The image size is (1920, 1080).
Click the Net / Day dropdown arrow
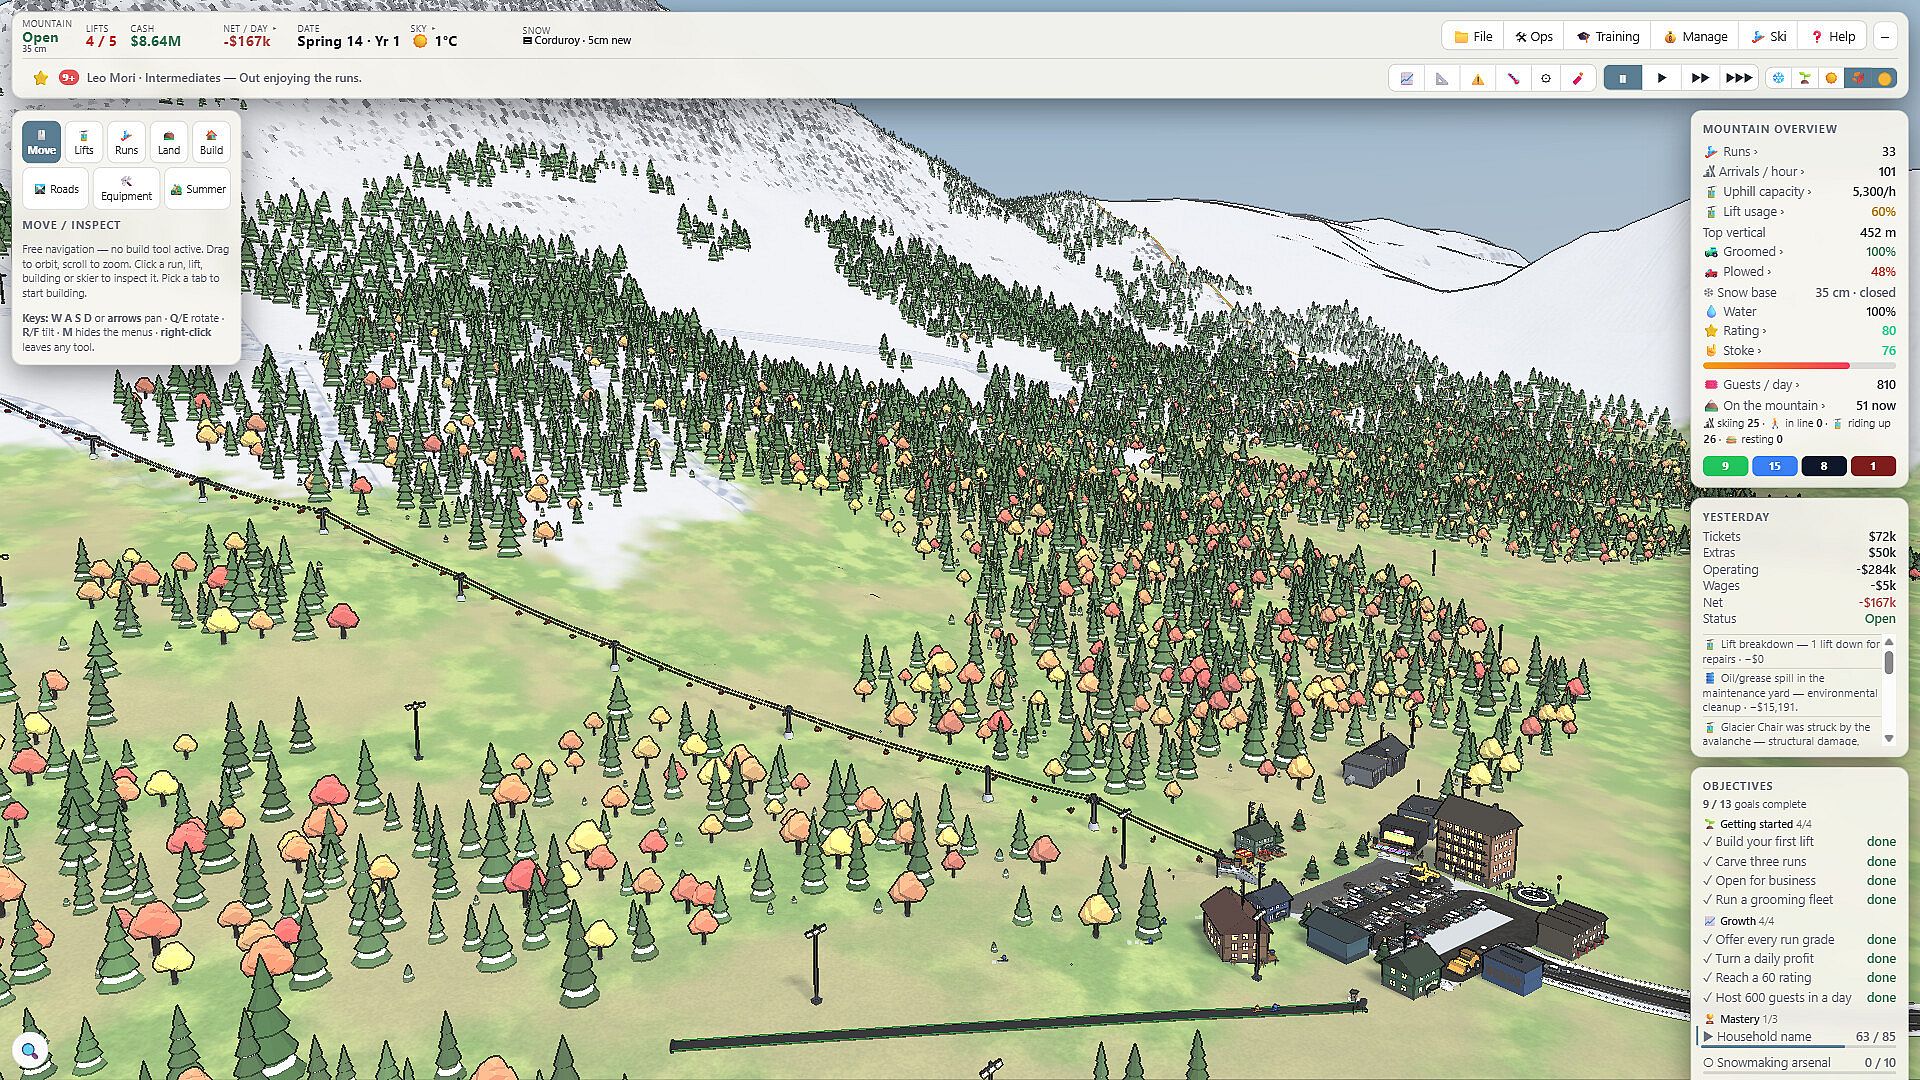coord(274,29)
